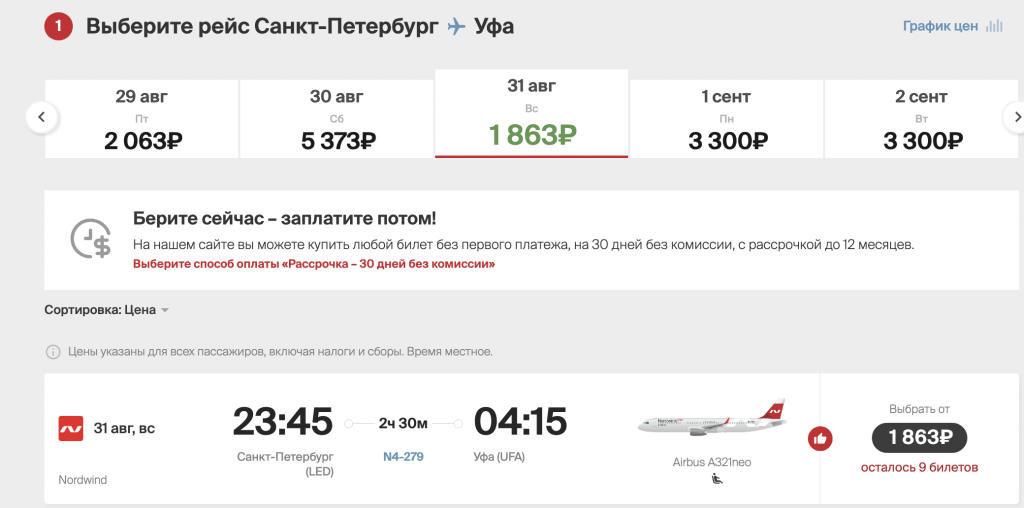Click the info icon beside price note

[x=53, y=352]
